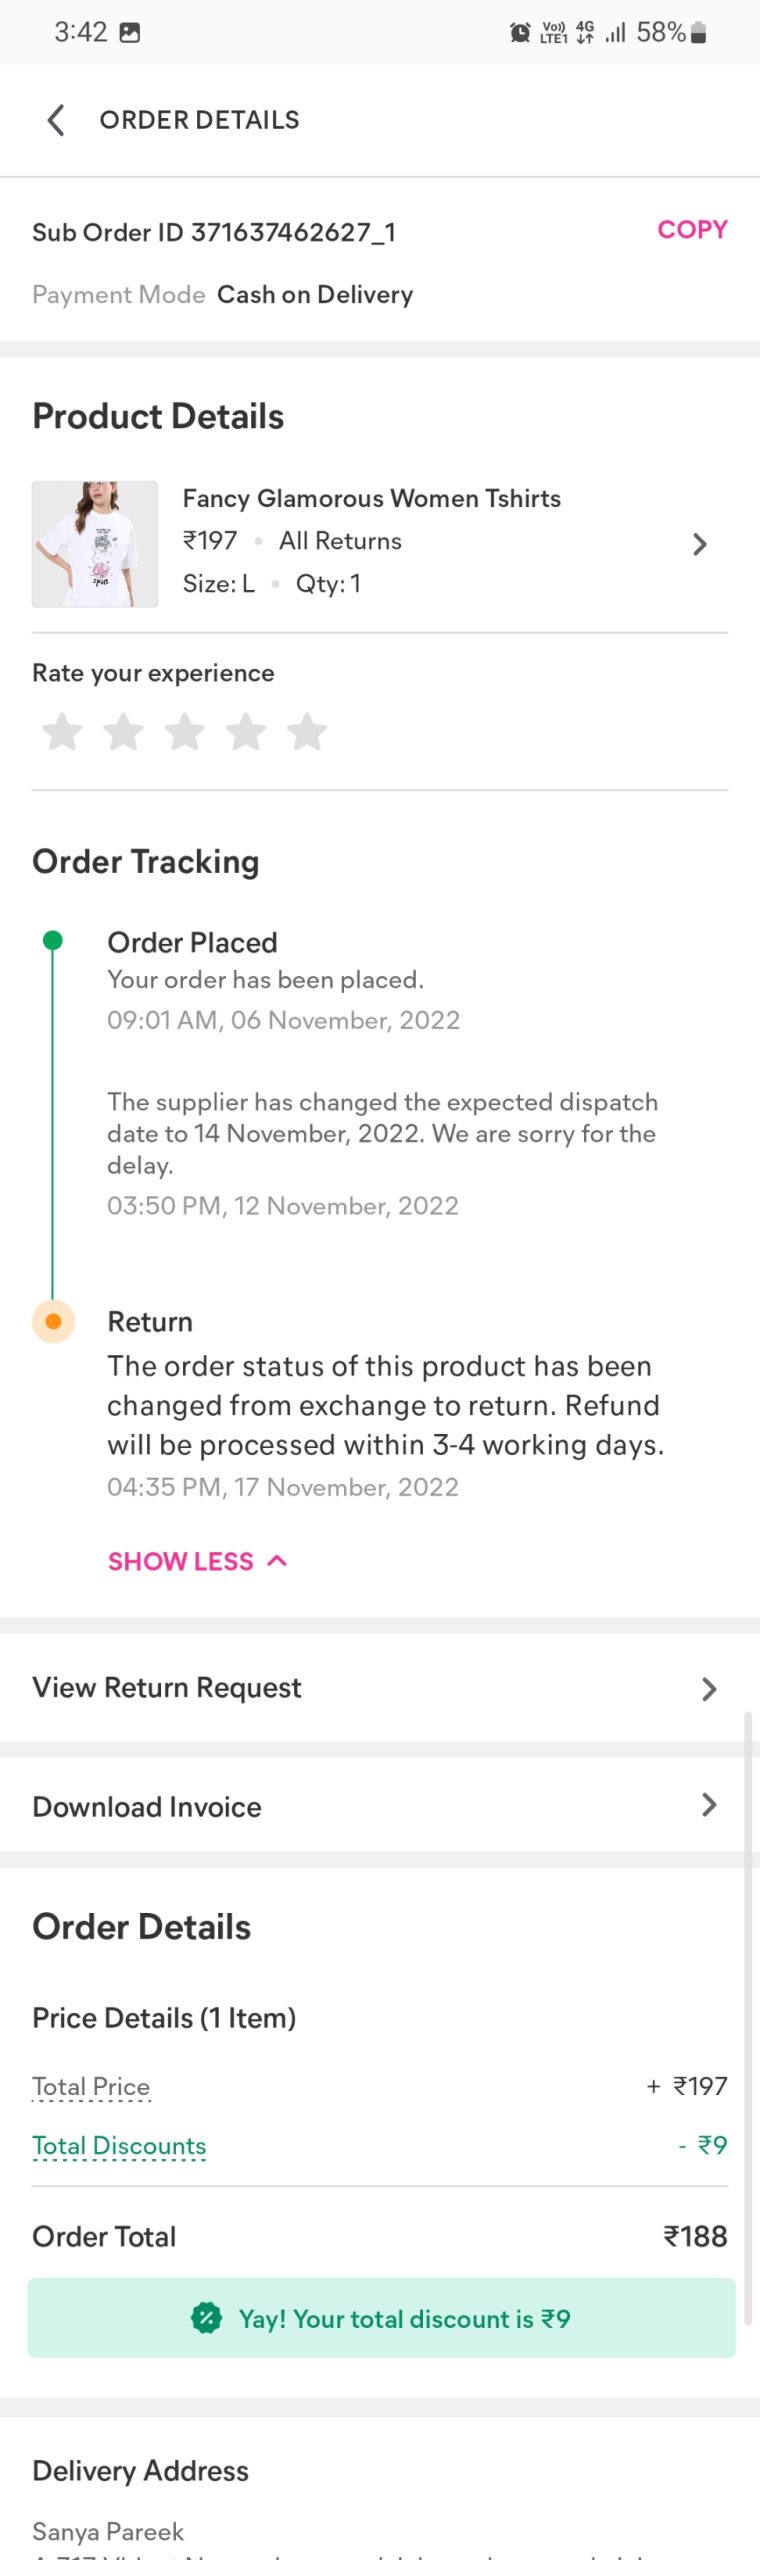
Task: Open the T-shirt product thumbnail
Action: pos(95,544)
